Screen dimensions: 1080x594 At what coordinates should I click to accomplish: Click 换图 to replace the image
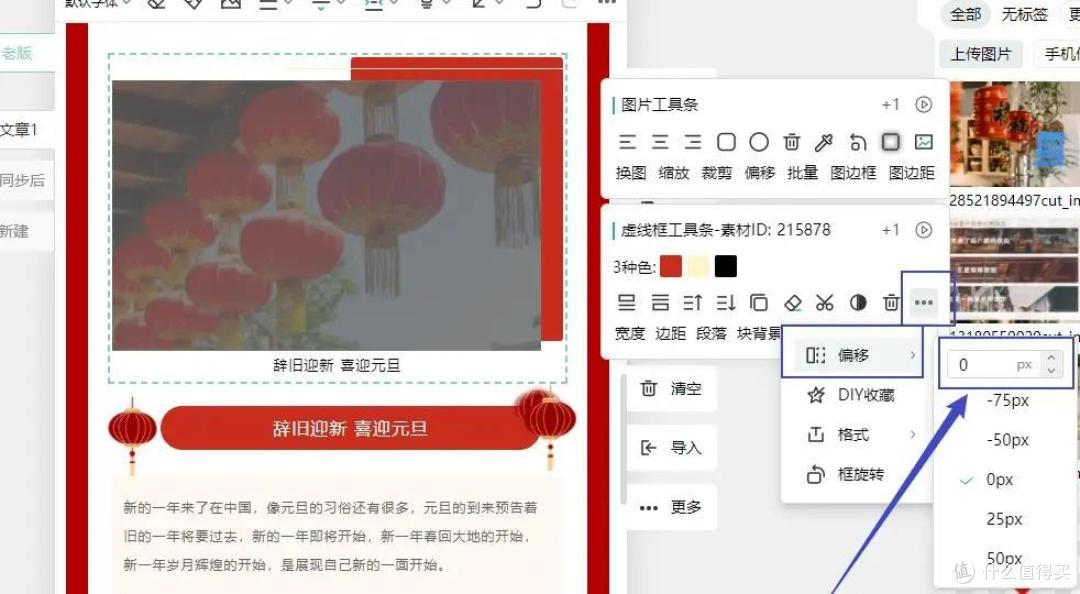631,173
